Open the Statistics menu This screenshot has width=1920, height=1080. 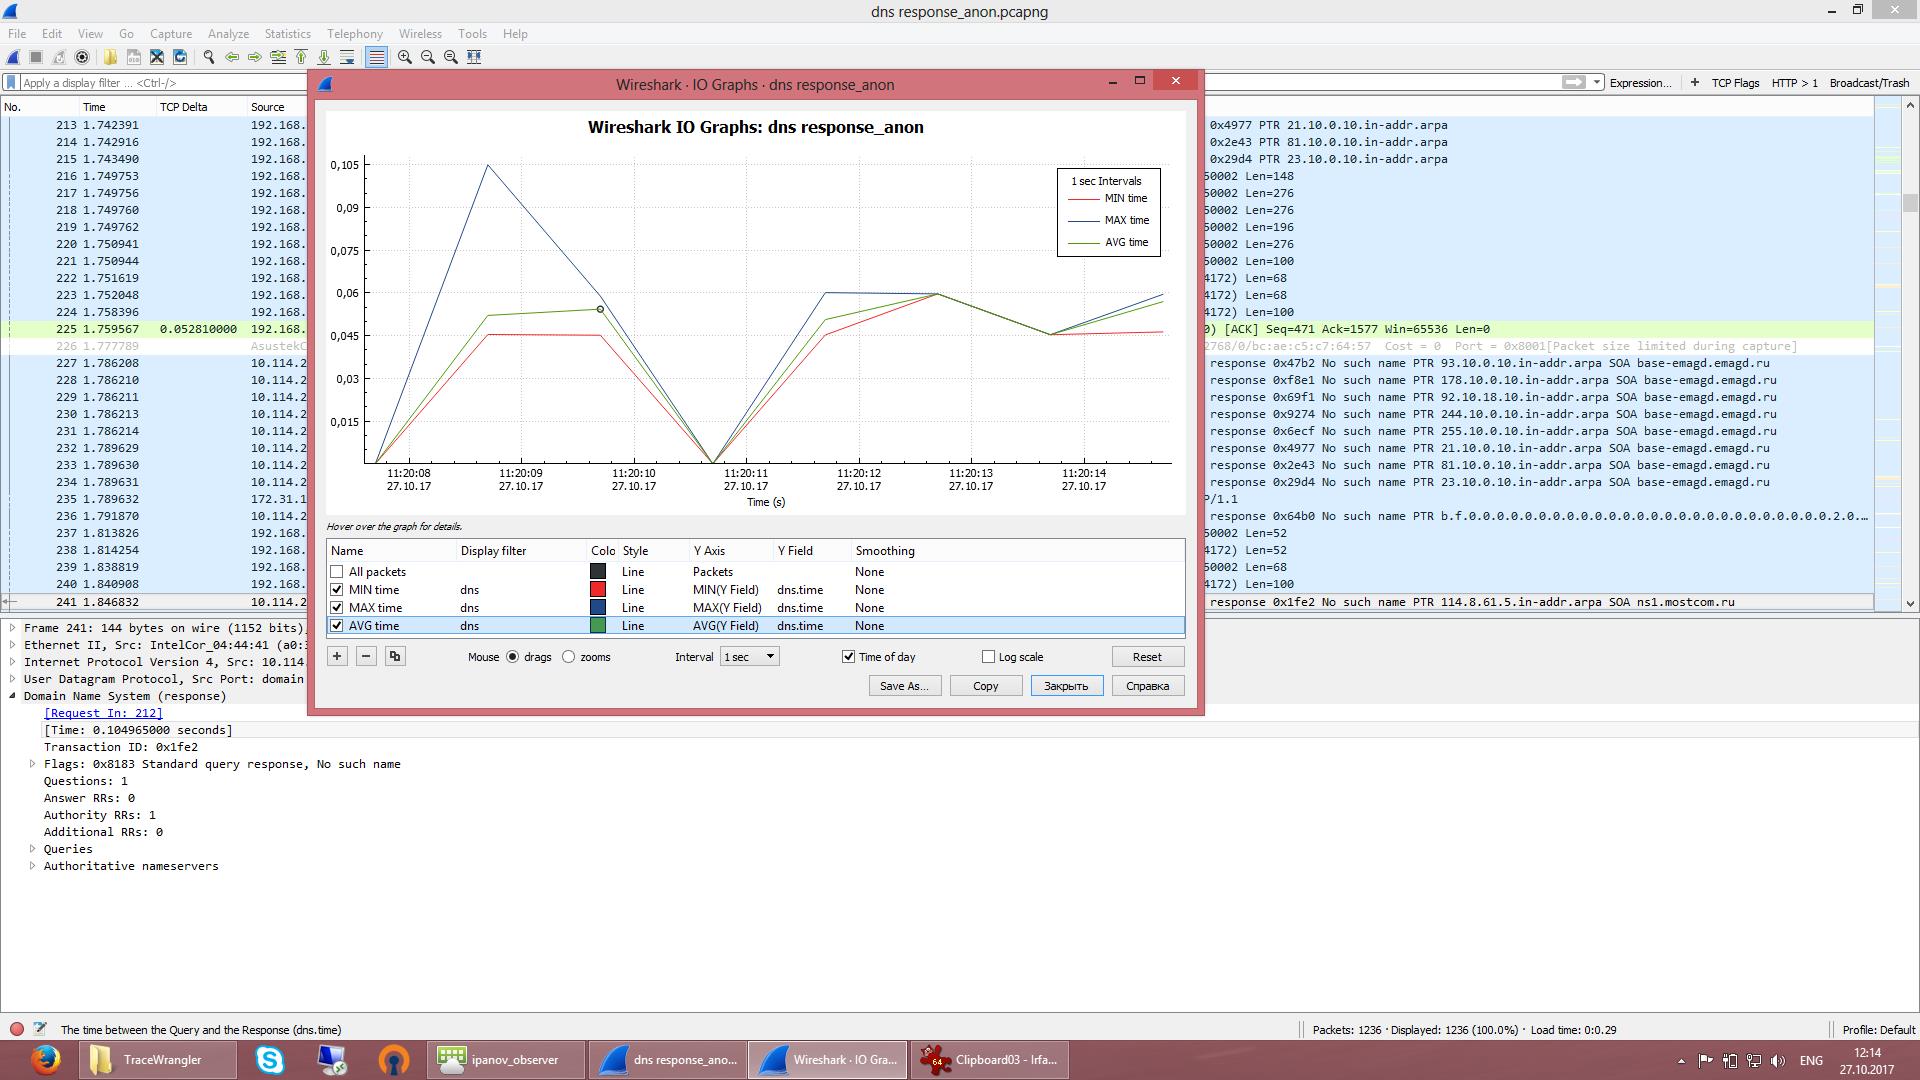pyautogui.click(x=287, y=33)
